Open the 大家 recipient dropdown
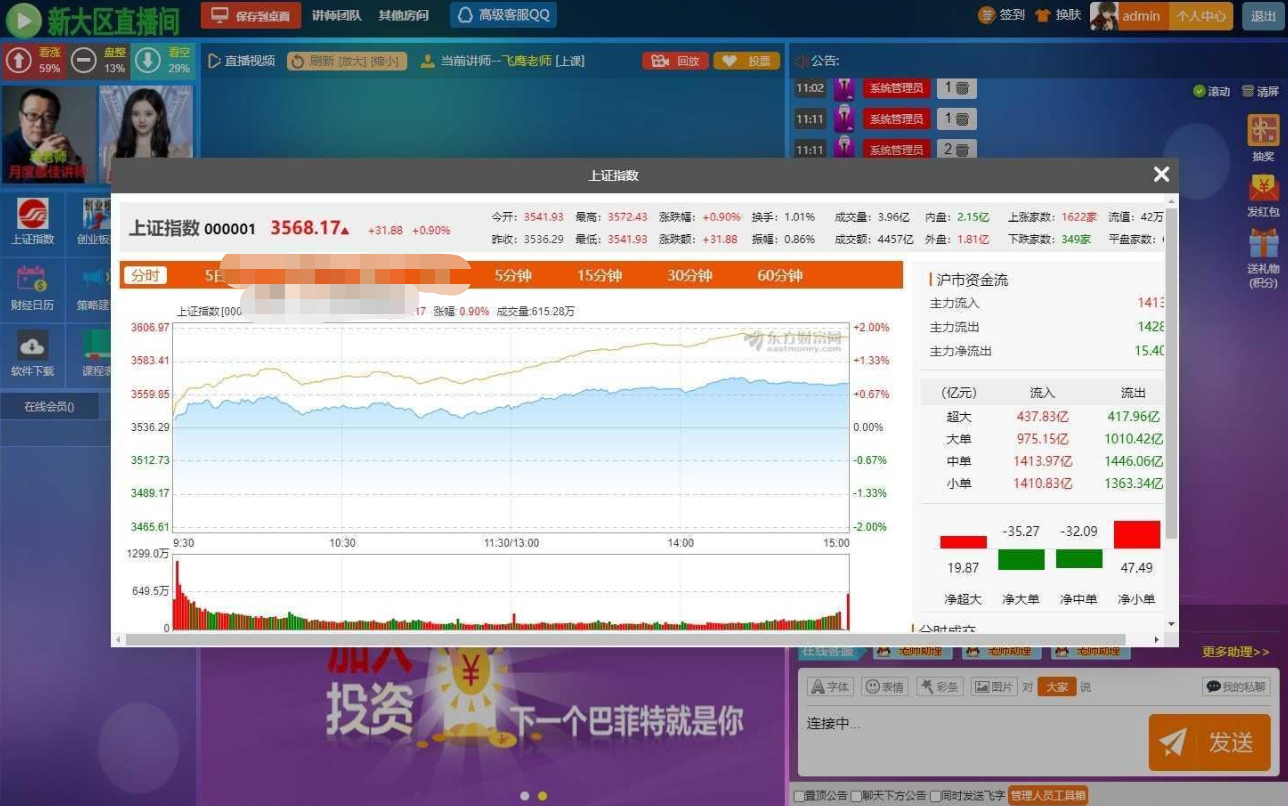The image size is (1288, 806). [1057, 687]
